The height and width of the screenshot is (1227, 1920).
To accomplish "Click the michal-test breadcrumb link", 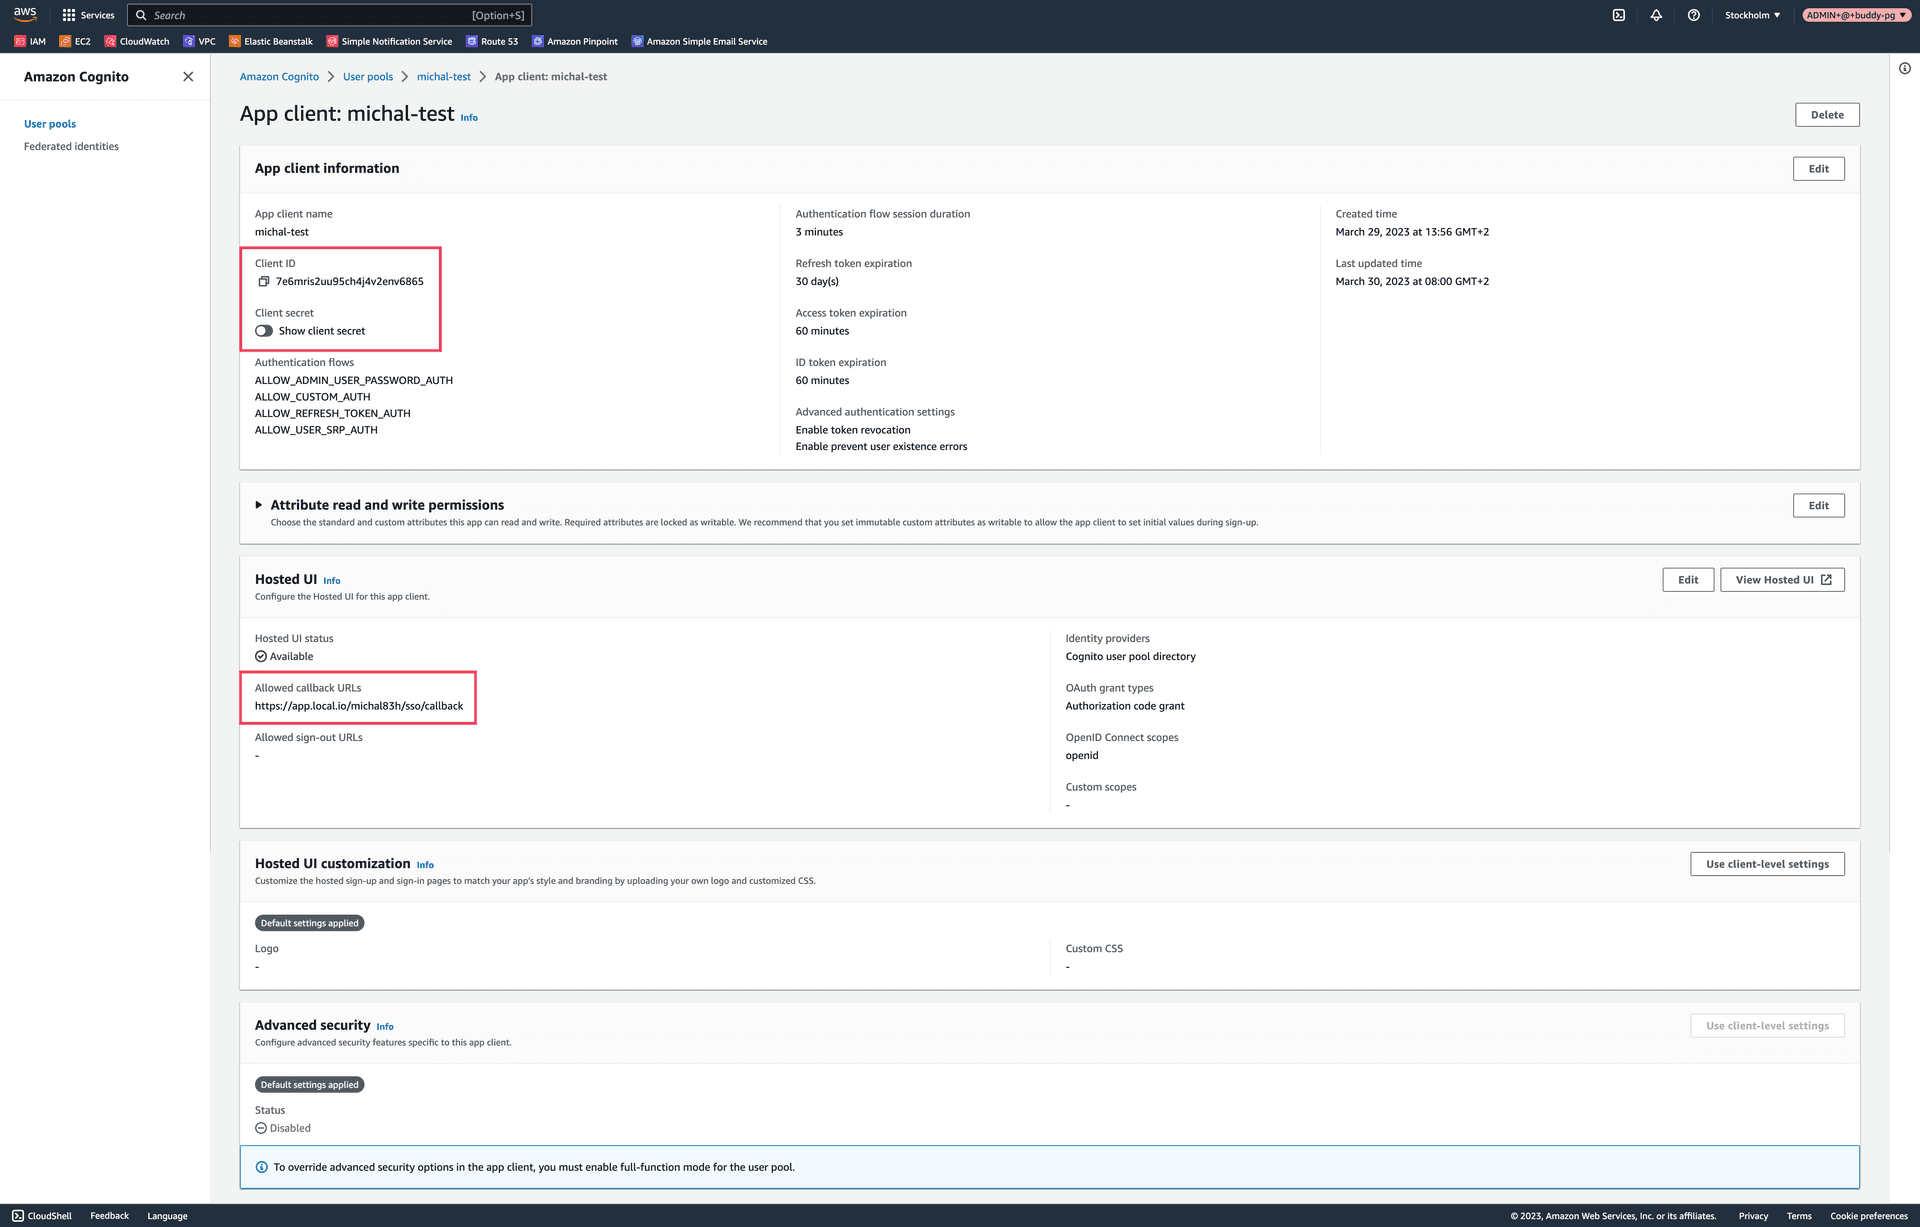I will coord(443,77).
